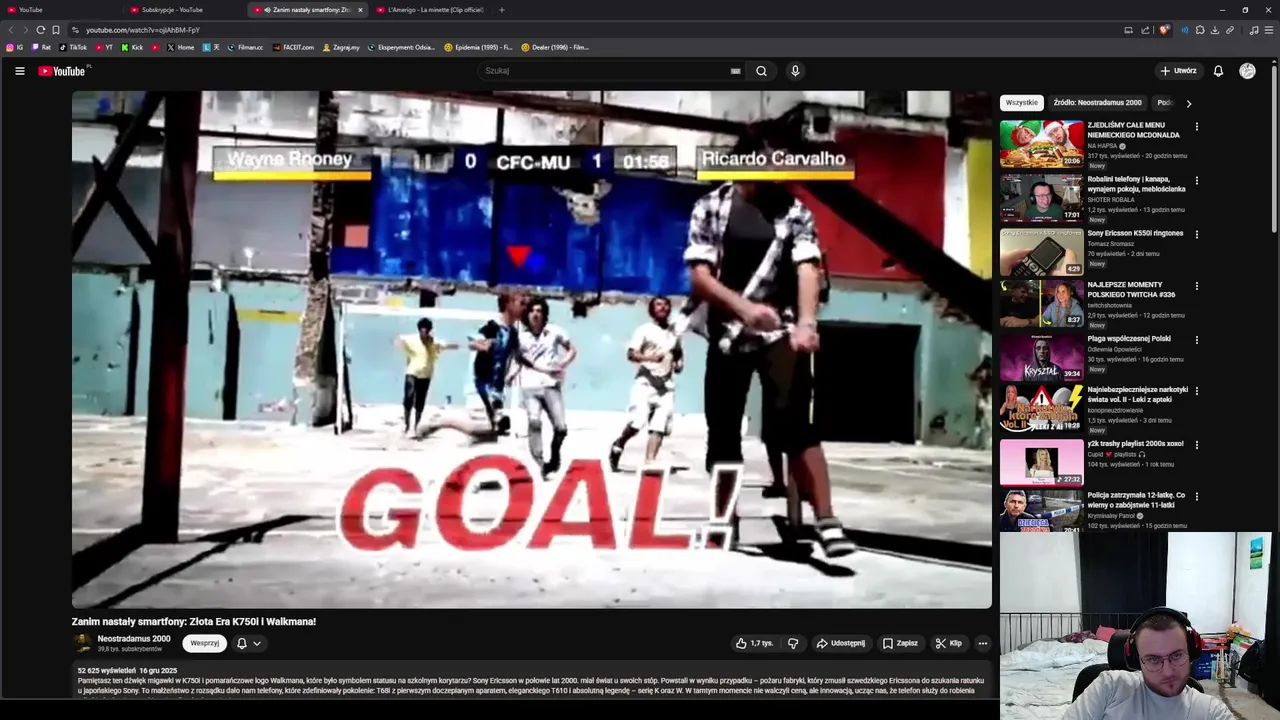The image size is (1280, 720).
Task: Open Brave Shields lion icon
Action: pos(1164,30)
